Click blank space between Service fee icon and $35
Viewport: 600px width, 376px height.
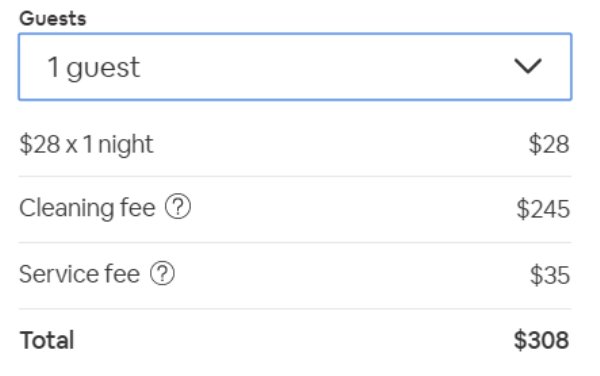tap(352, 274)
